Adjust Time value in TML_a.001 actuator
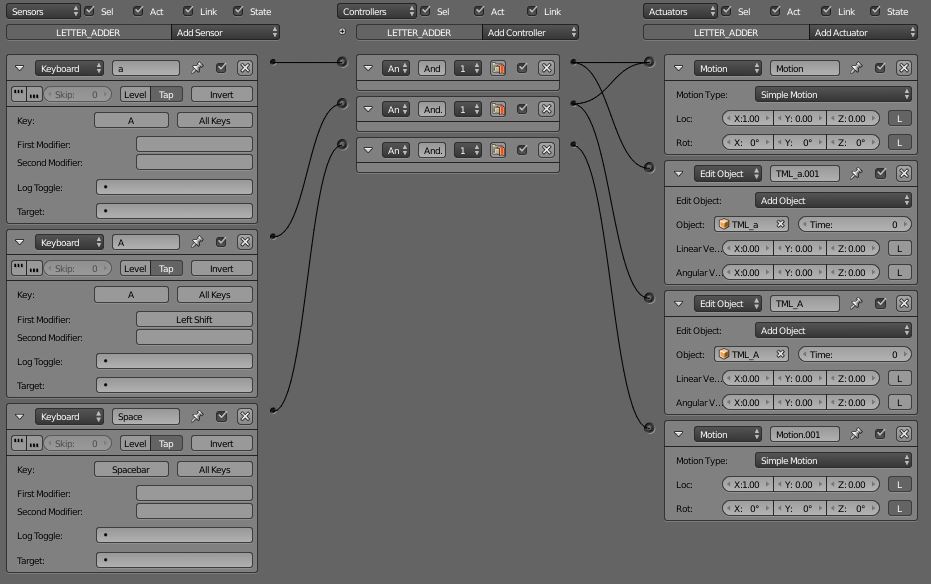Screen dimensions: 931x584 point(854,224)
